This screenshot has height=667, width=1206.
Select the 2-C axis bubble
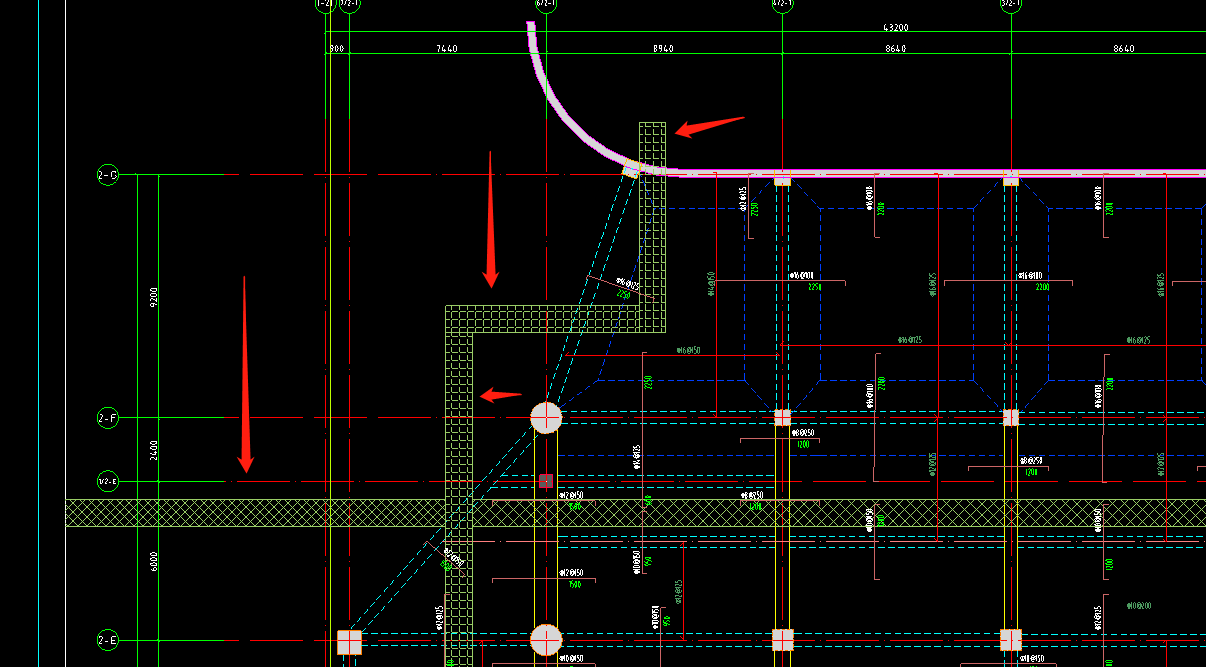107,175
